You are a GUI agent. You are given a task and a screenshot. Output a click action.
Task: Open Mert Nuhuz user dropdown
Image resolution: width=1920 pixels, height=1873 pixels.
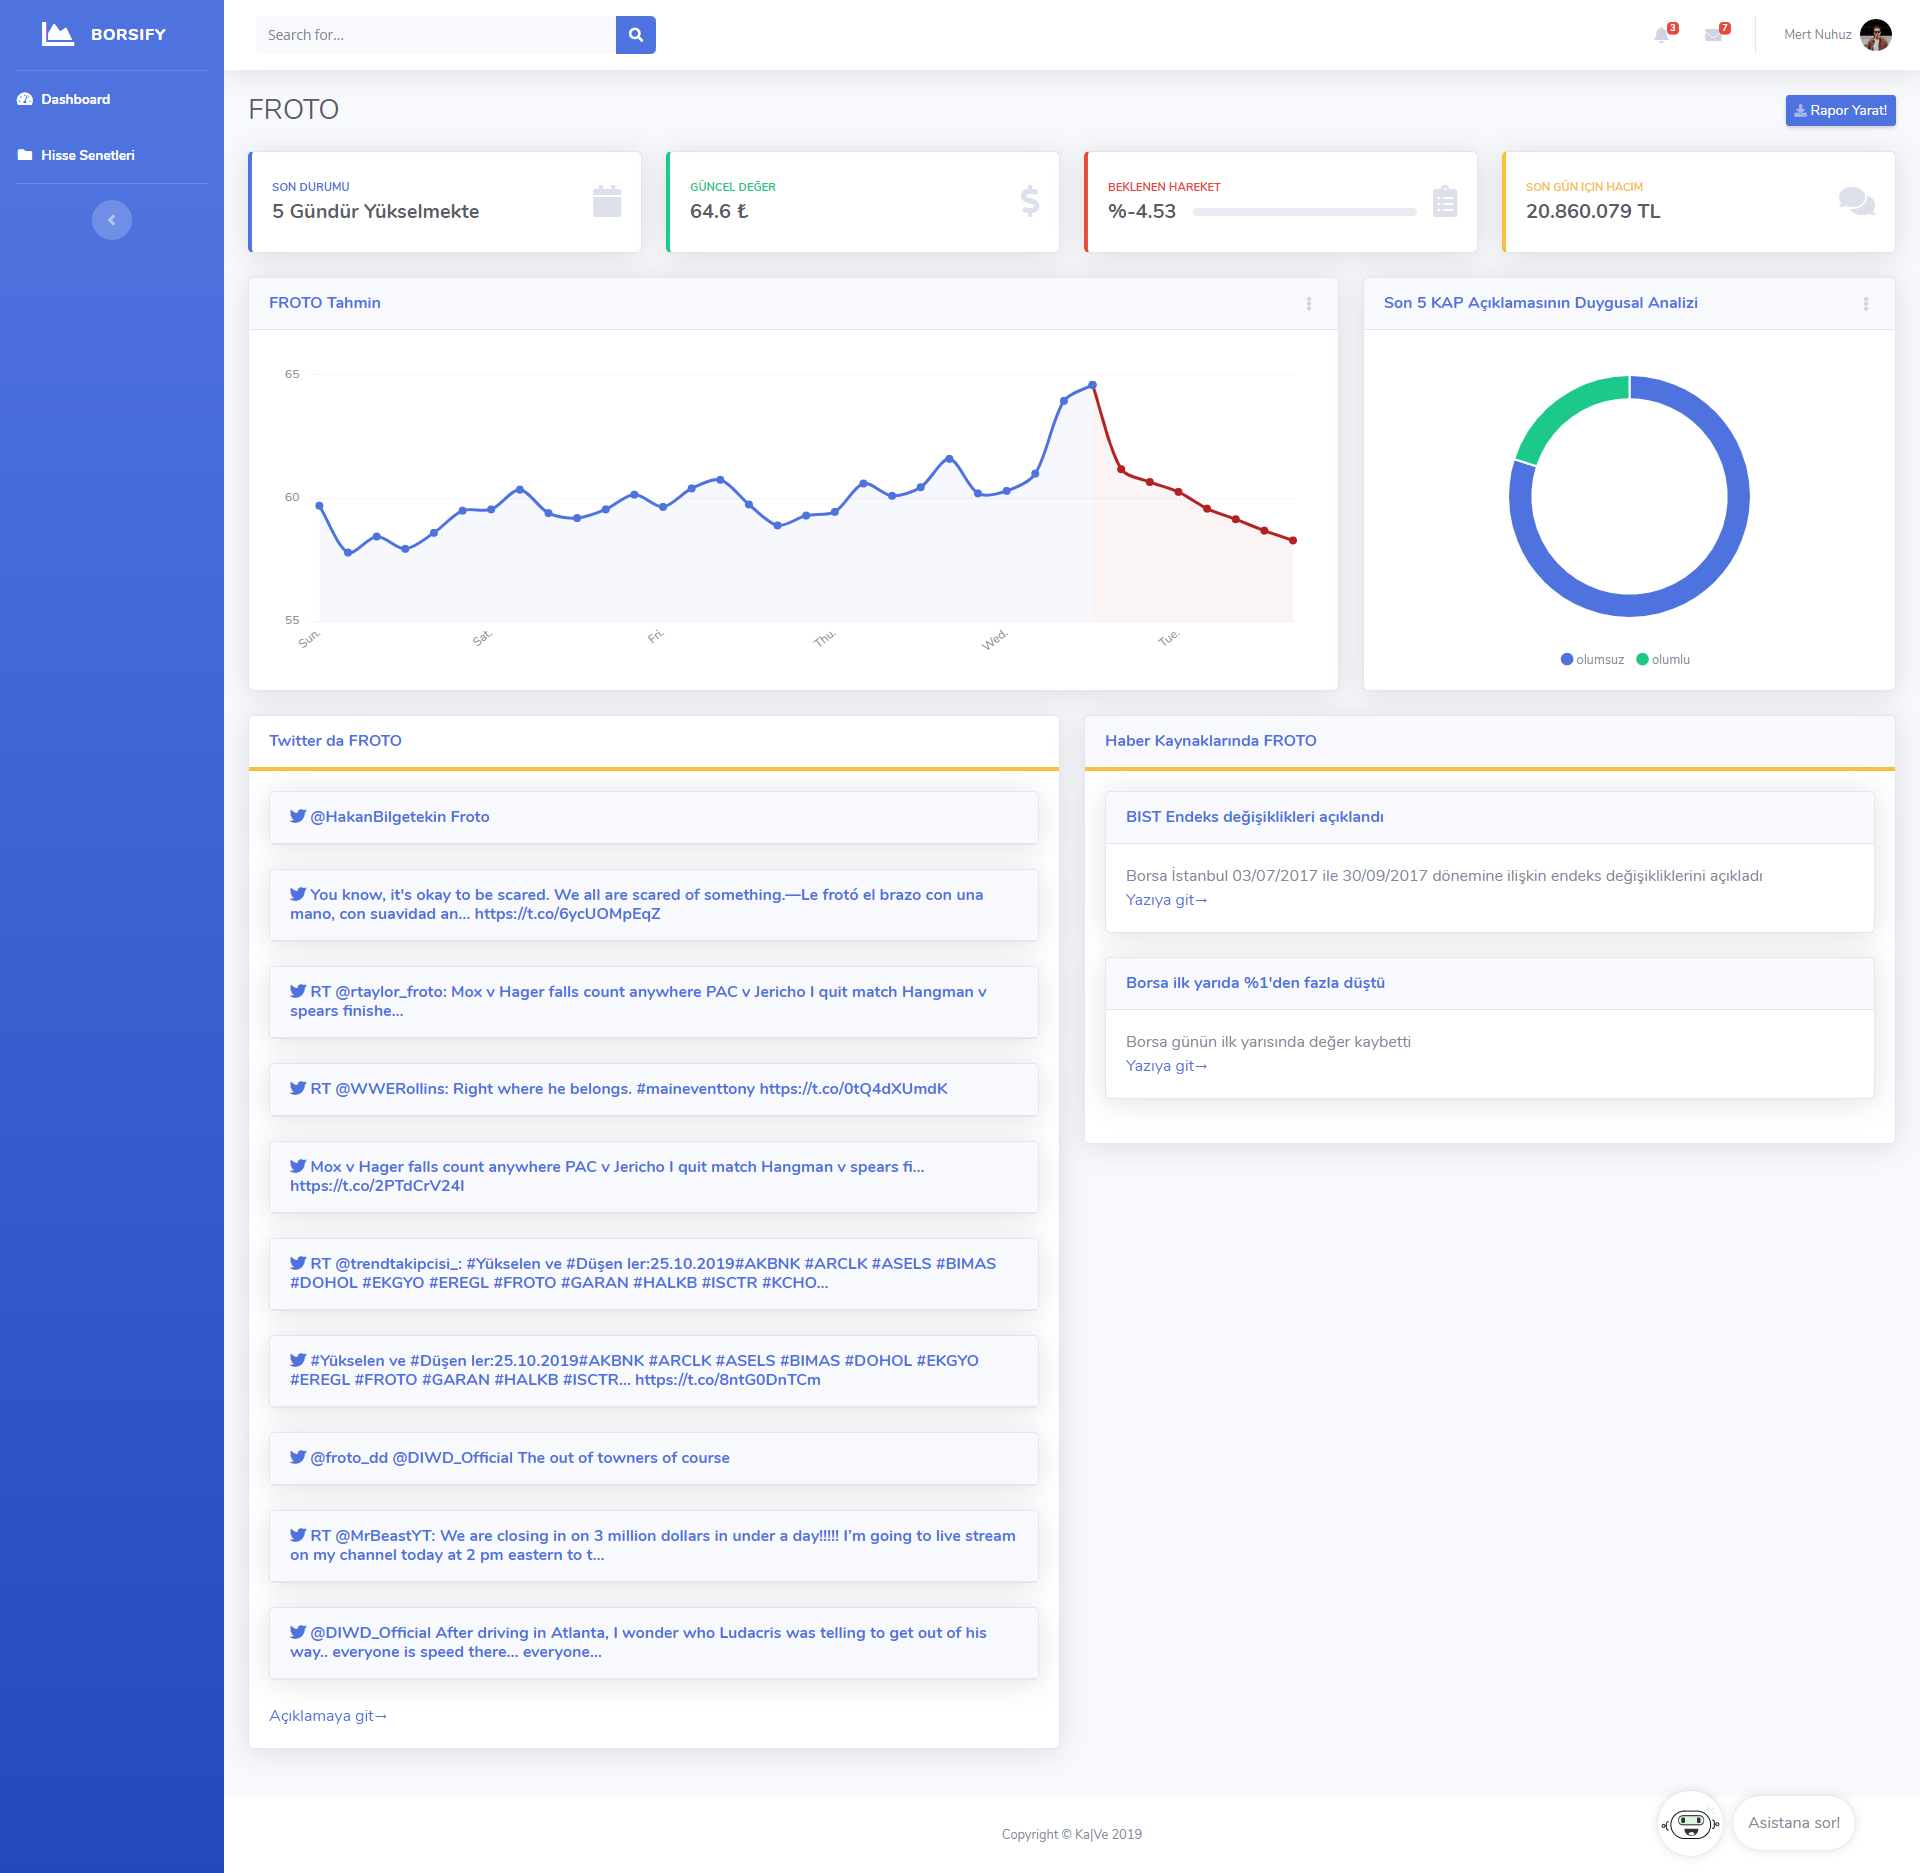point(1817,35)
